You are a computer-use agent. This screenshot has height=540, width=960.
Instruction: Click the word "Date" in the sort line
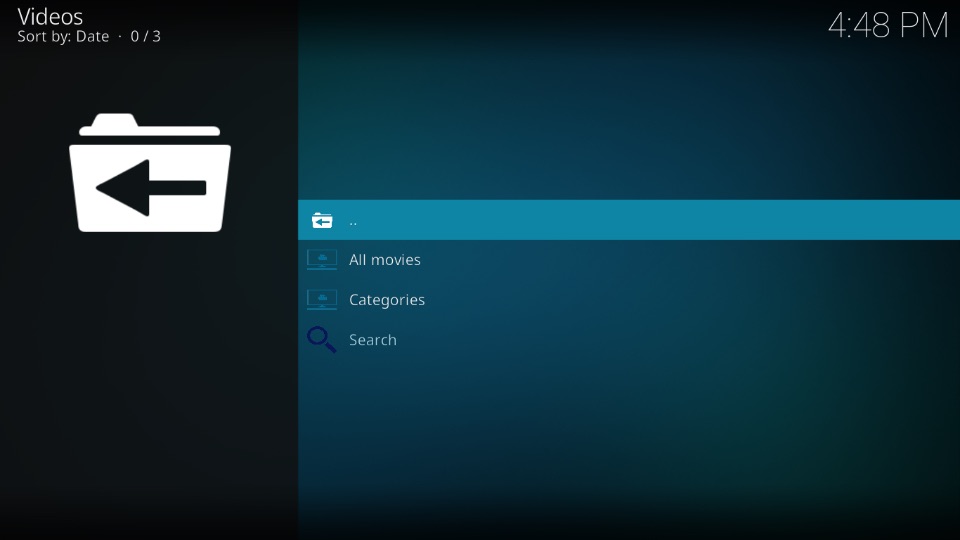click(x=93, y=37)
